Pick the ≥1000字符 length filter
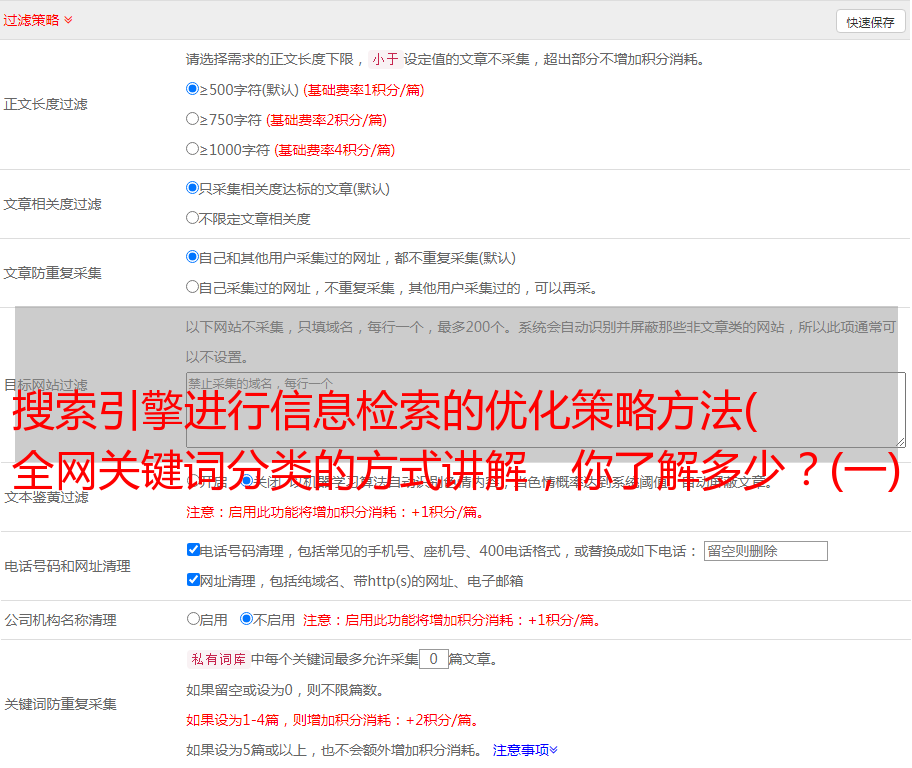The image size is (912, 768). coord(193,149)
